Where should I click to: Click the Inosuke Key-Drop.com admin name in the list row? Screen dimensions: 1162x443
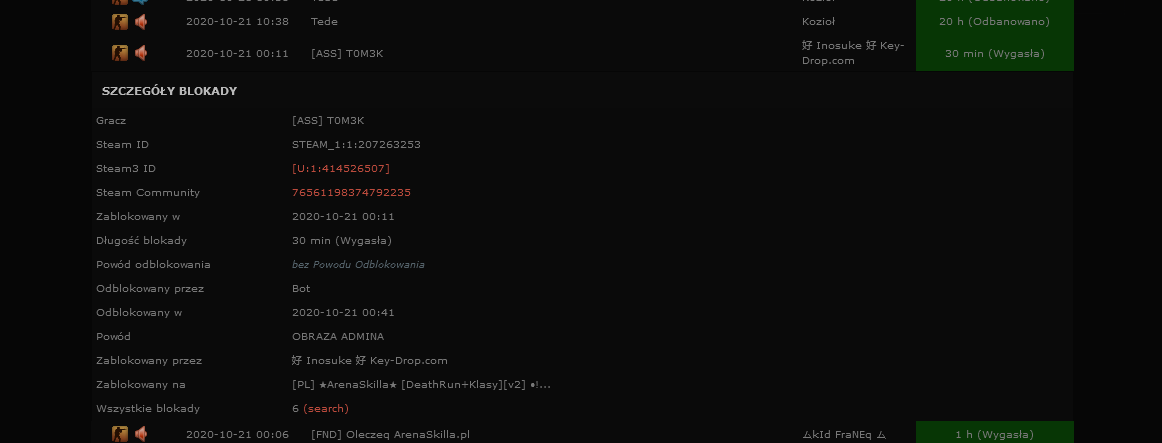pyautogui.click(x=853, y=53)
